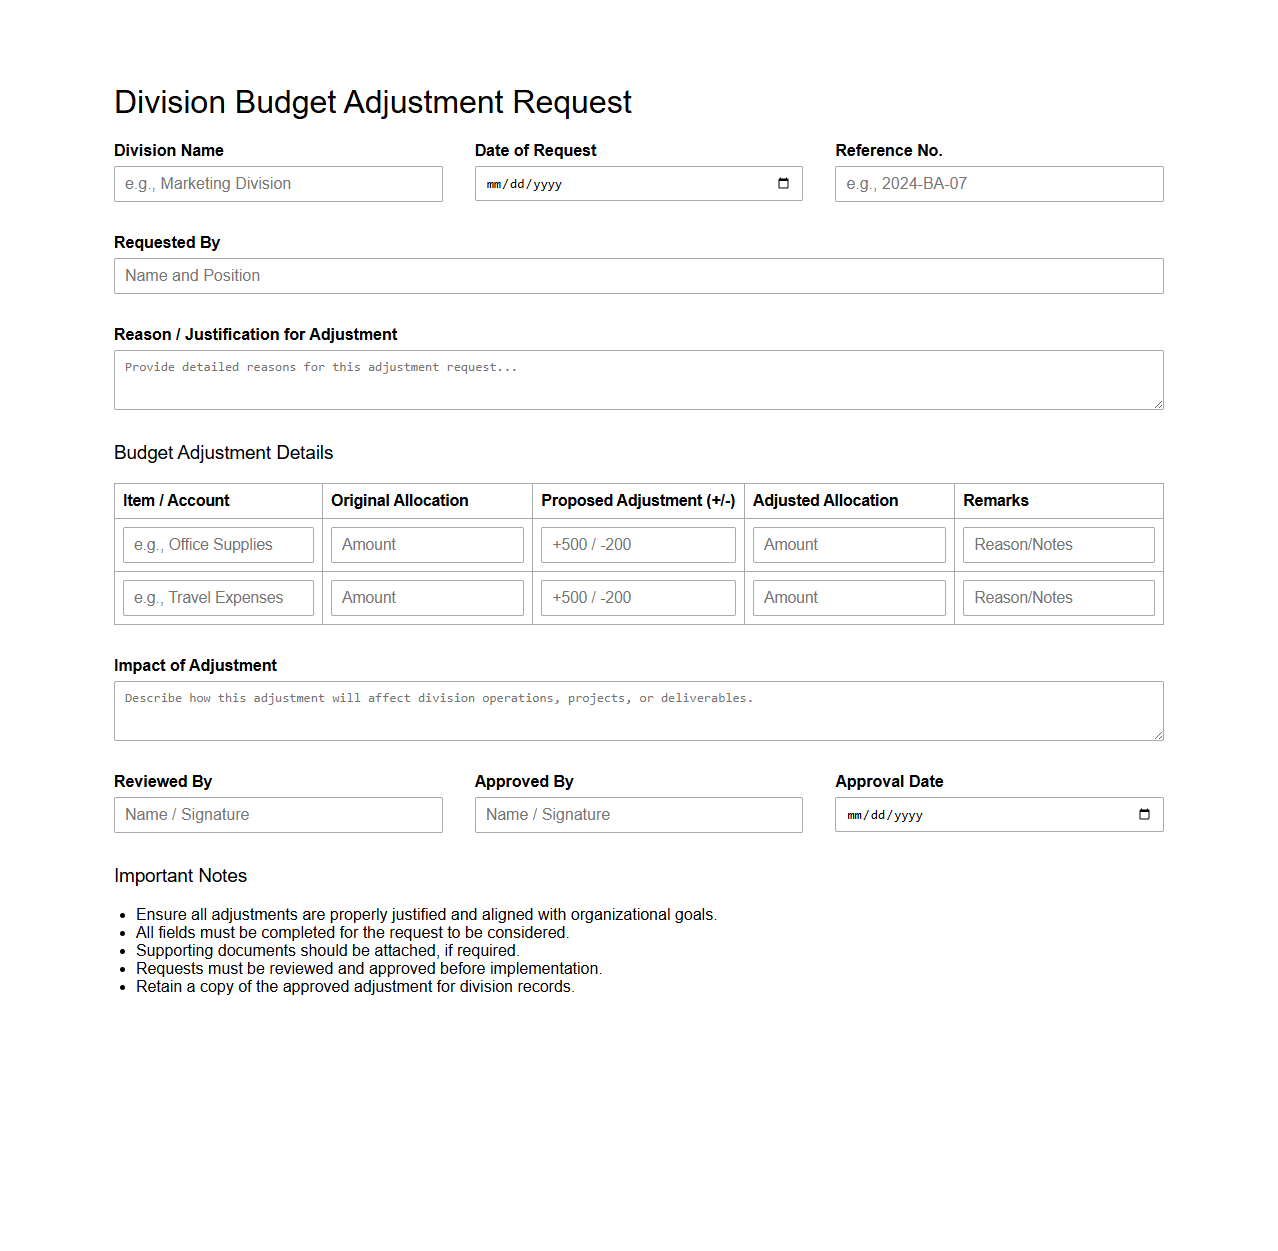Click first row Original Allocation amount field
The height and width of the screenshot is (1251, 1278).
tap(427, 545)
